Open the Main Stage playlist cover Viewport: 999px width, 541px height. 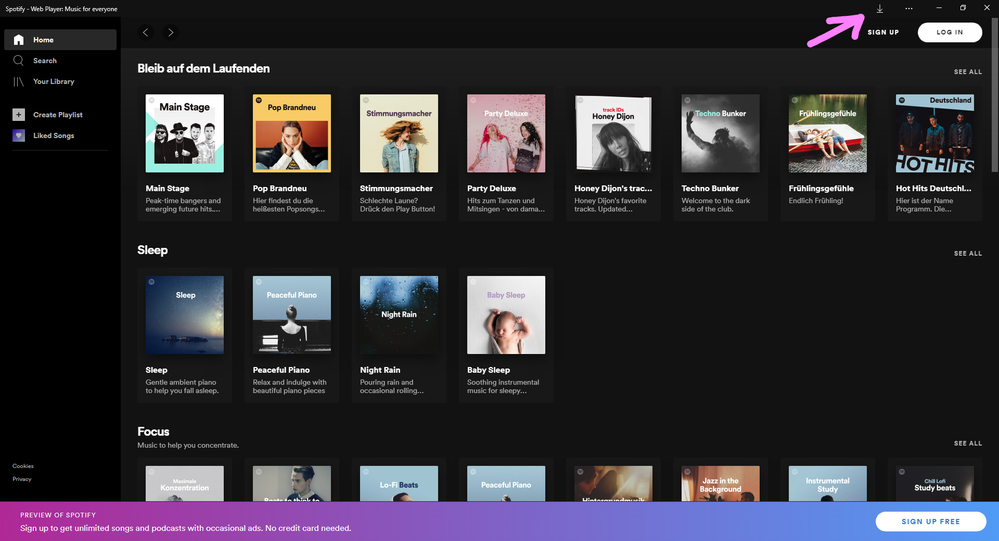point(185,133)
